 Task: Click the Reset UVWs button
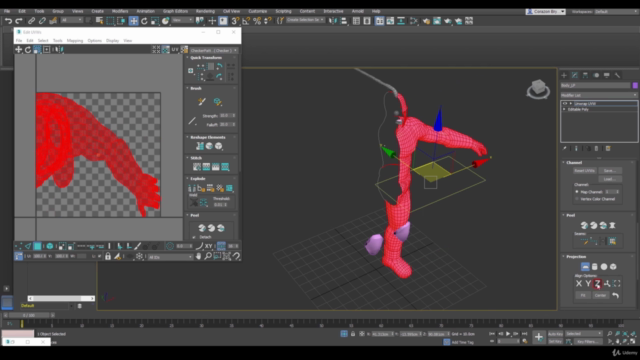pyautogui.click(x=584, y=171)
